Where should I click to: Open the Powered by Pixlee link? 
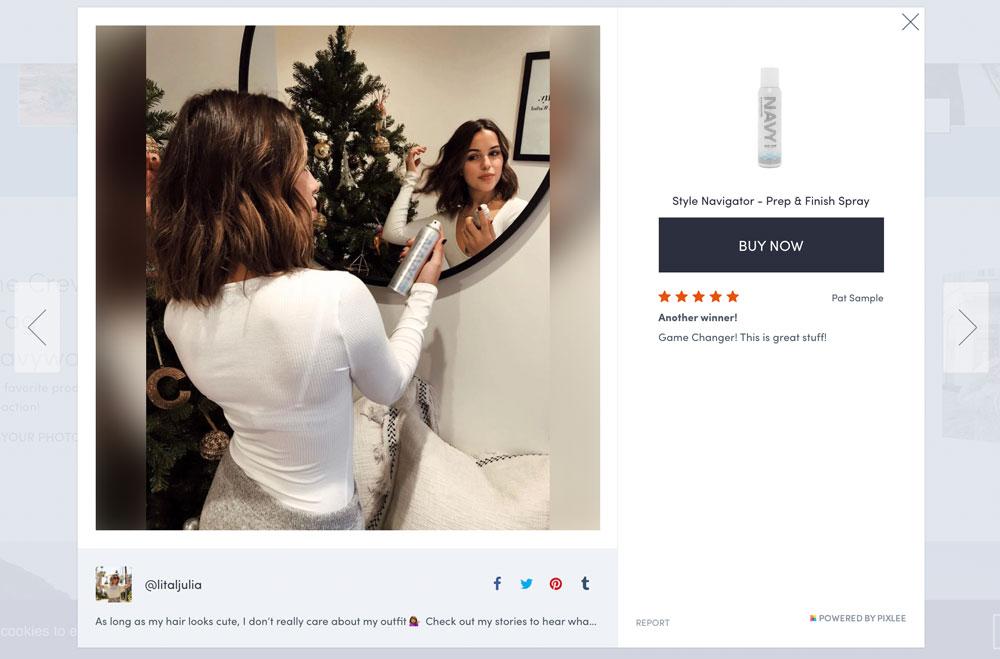[x=858, y=618]
